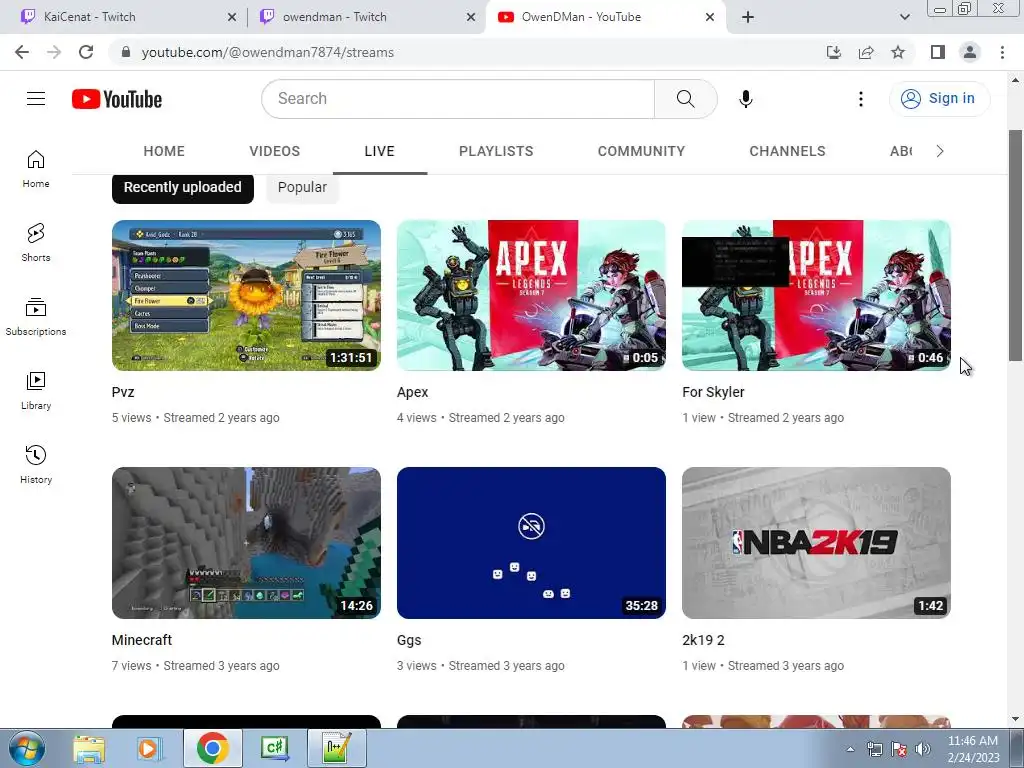Close the KaiCenat - Twitch tab
The width and height of the screenshot is (1024, 768).
coord(232,18)
